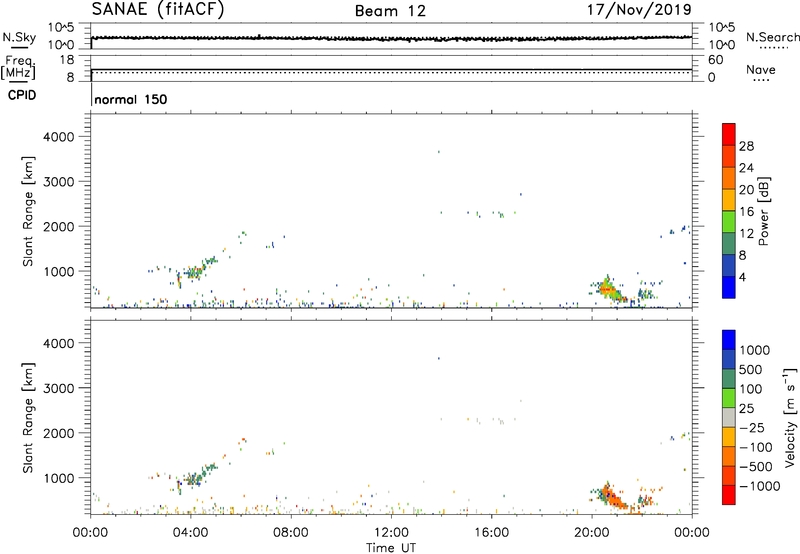
Task: Click the "4000" tick of the power panel
Action: click(59, 137)
